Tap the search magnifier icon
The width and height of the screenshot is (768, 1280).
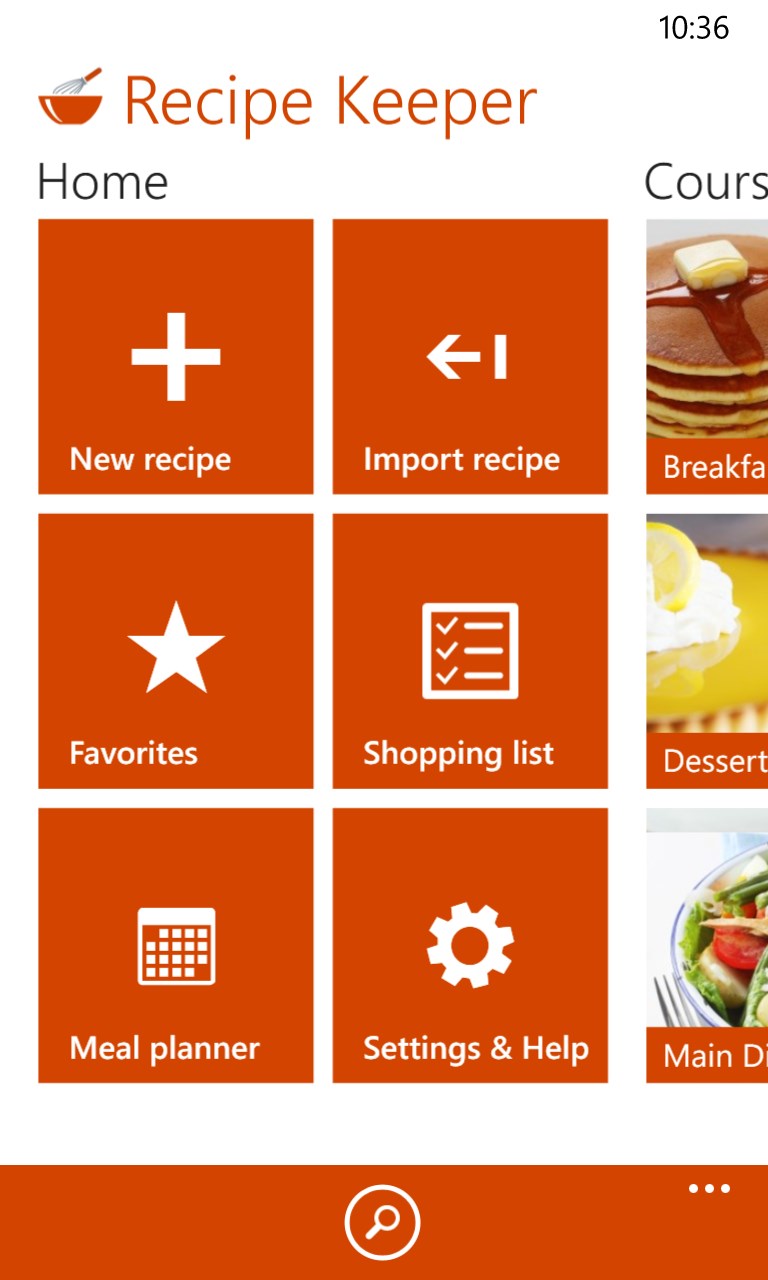click(383, 1222)
